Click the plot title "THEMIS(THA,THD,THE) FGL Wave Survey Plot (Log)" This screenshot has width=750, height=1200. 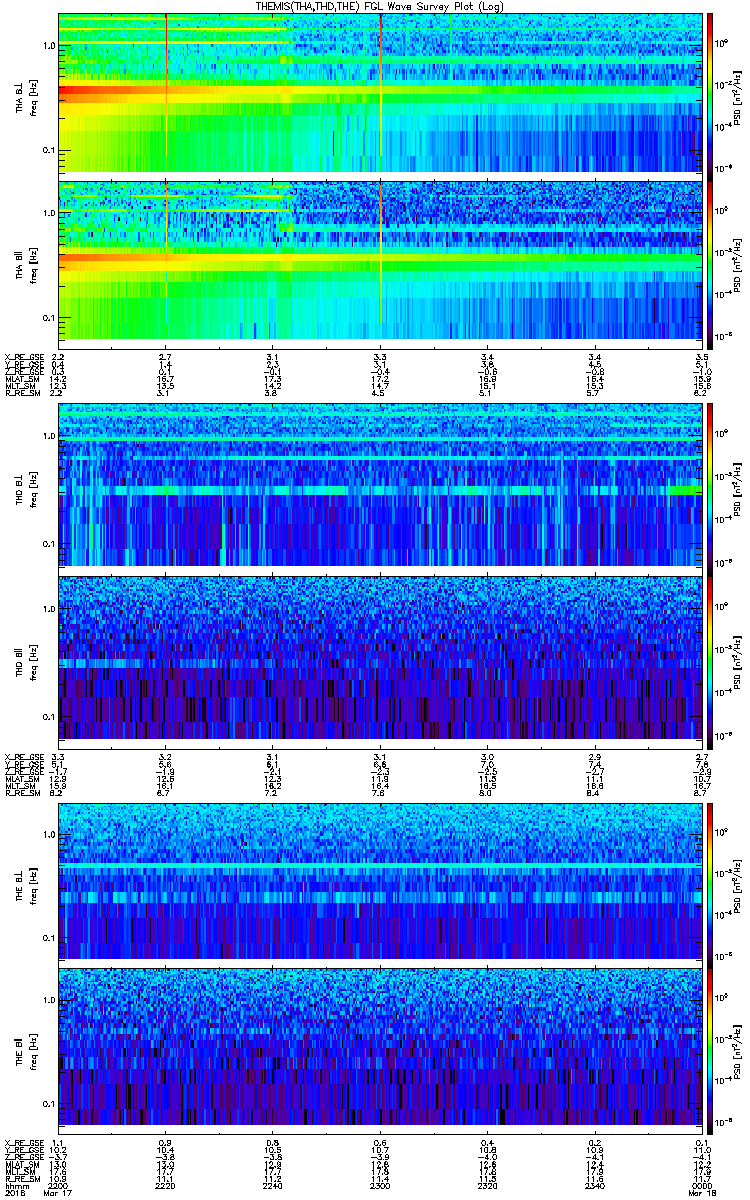381,6
